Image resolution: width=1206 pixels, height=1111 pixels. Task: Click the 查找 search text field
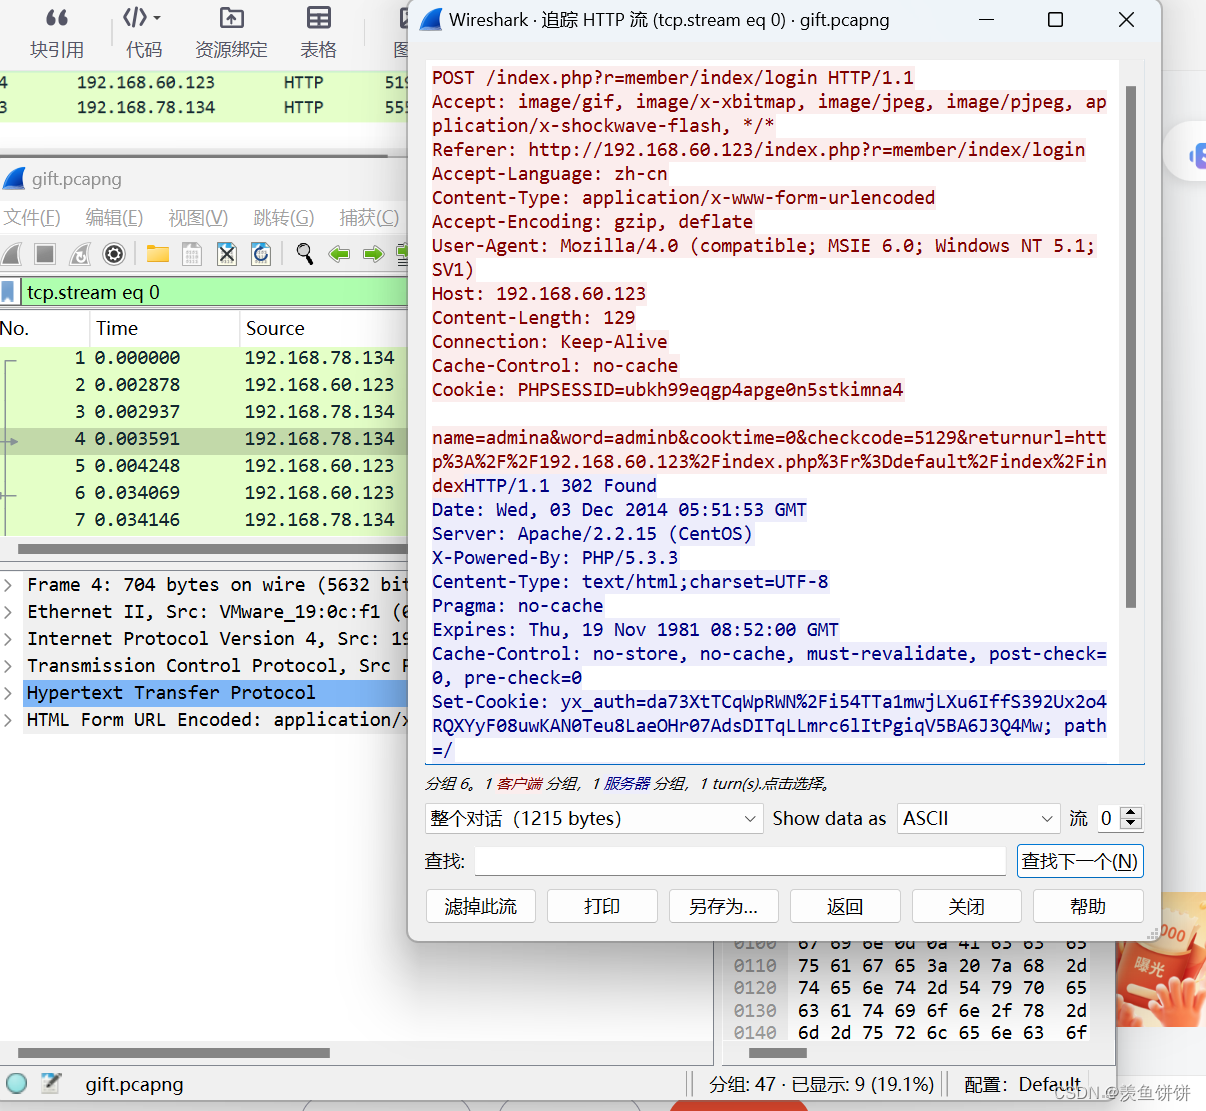(740, 861)
